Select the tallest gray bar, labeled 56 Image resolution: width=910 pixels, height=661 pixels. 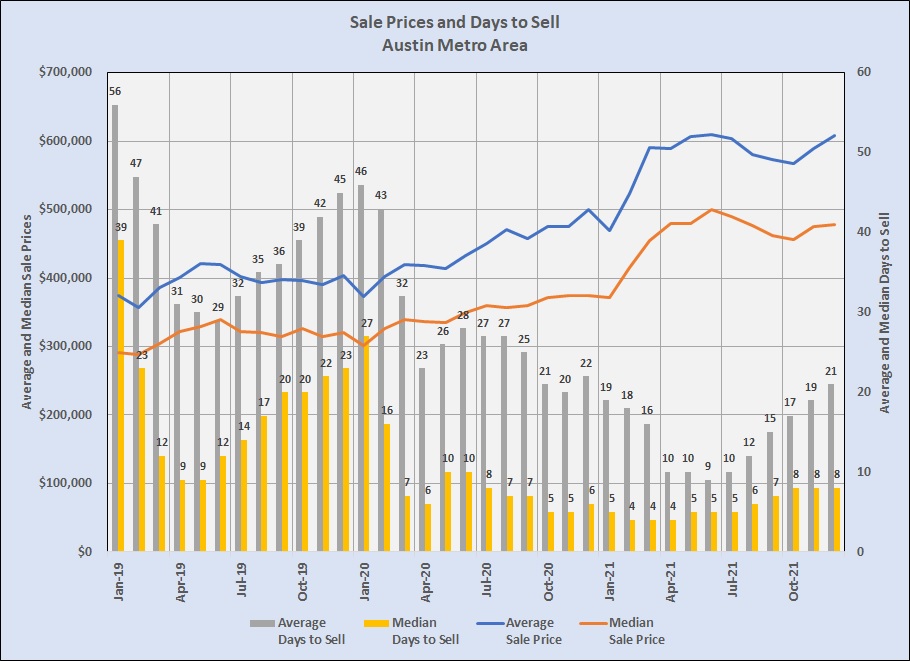point(115,330)
